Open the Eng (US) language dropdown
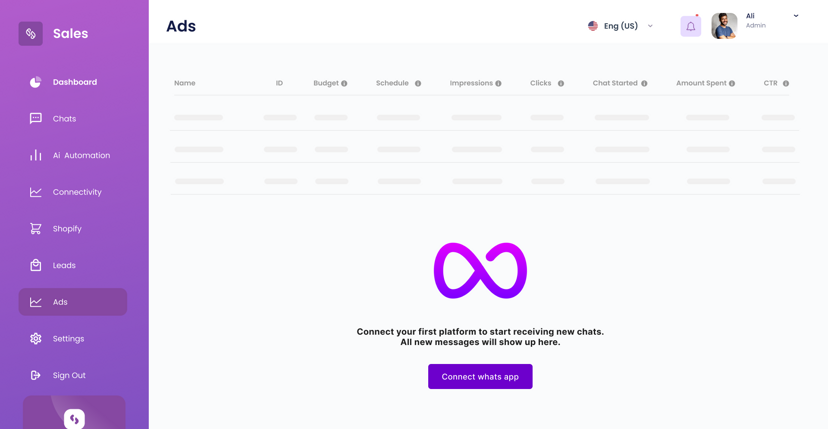828x429 pixels. point(621,26)
